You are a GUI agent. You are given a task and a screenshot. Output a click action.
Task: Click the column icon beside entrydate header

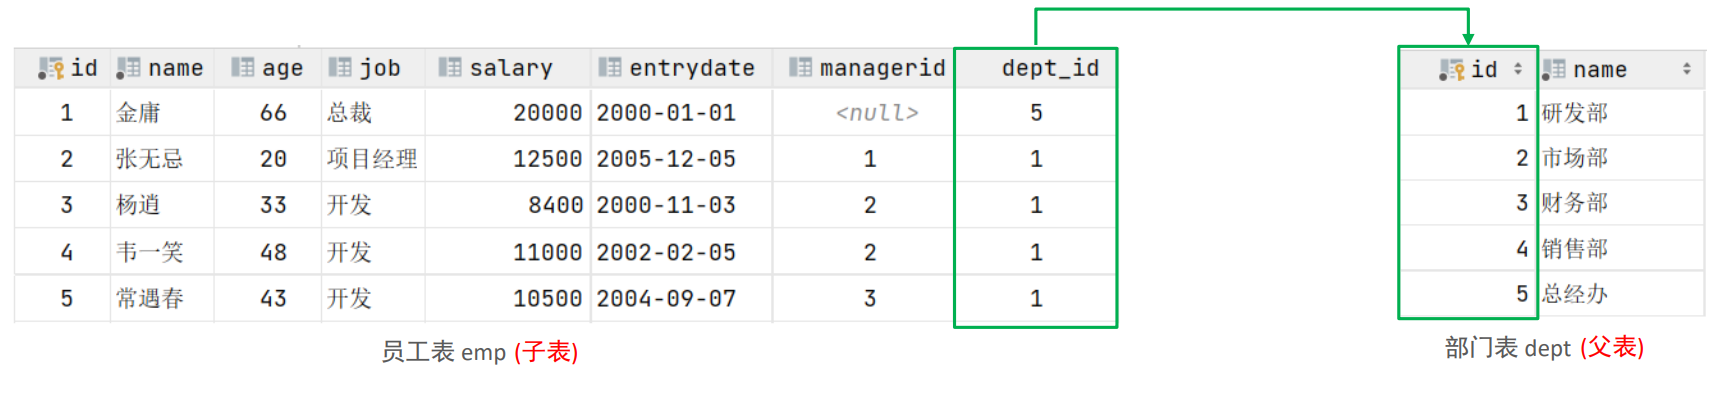[610, 67]
